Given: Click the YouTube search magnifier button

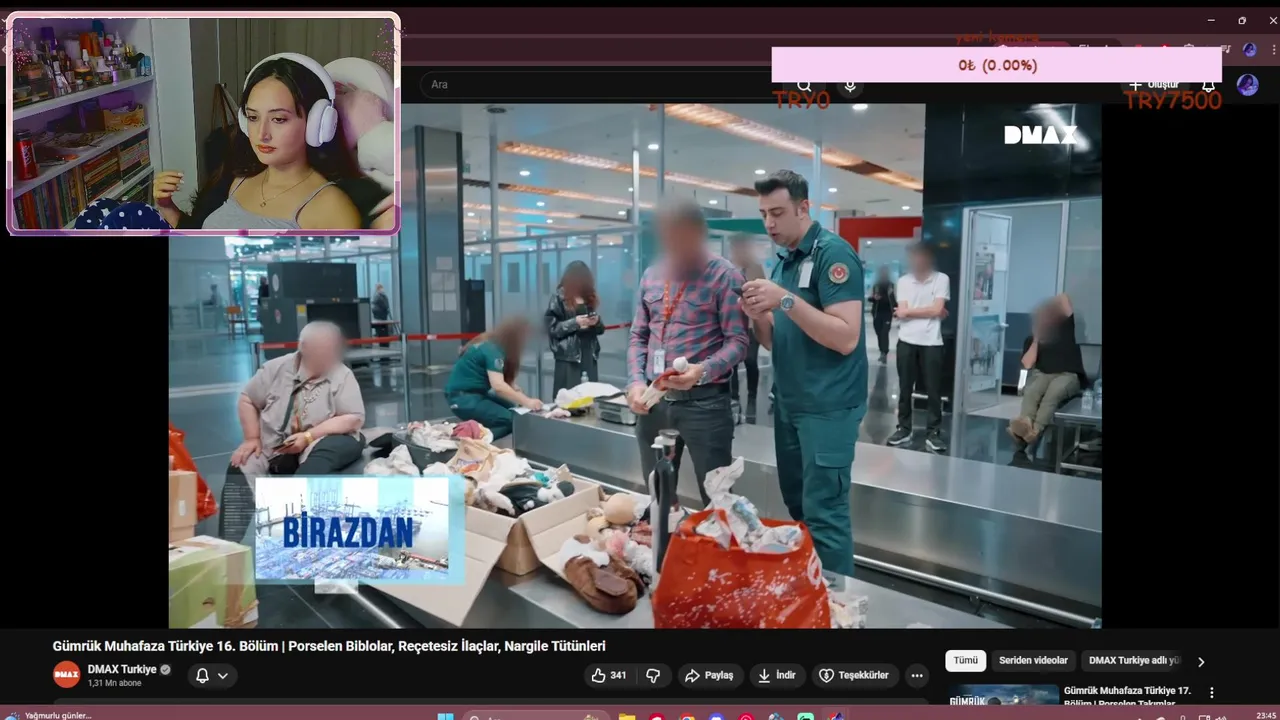Looking at the screenshot, I should pyautogui.click(x=804, y=87).
